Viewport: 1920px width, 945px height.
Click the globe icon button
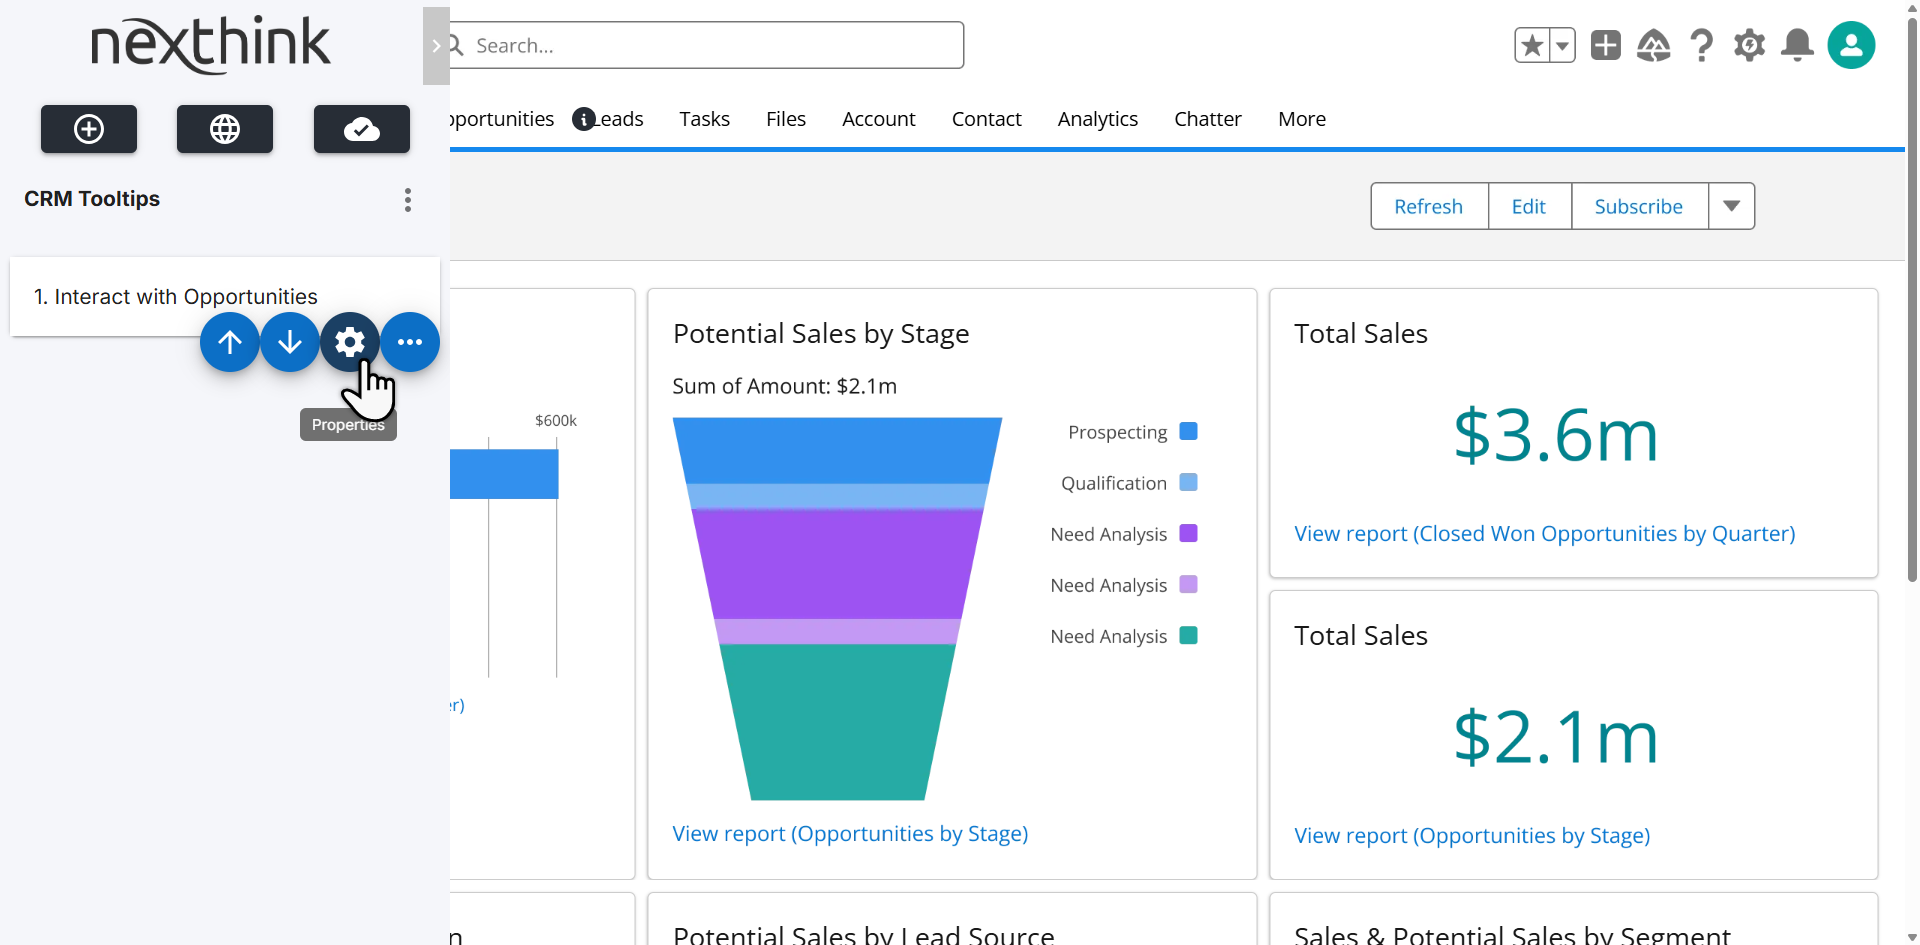pyautogui.click(x=225, y=129)
